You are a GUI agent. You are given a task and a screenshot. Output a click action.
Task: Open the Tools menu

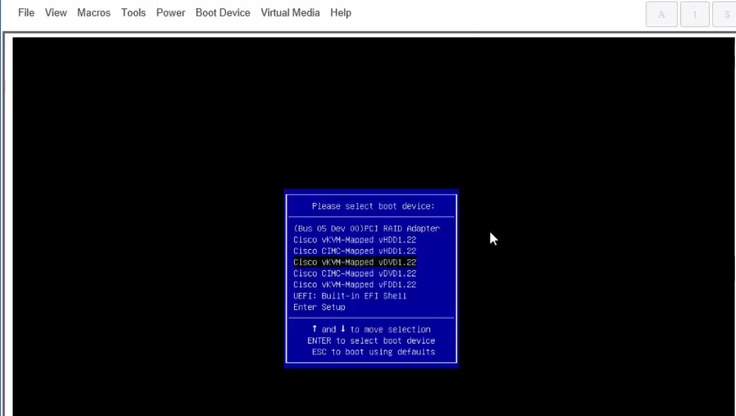[x=133, y=13]
